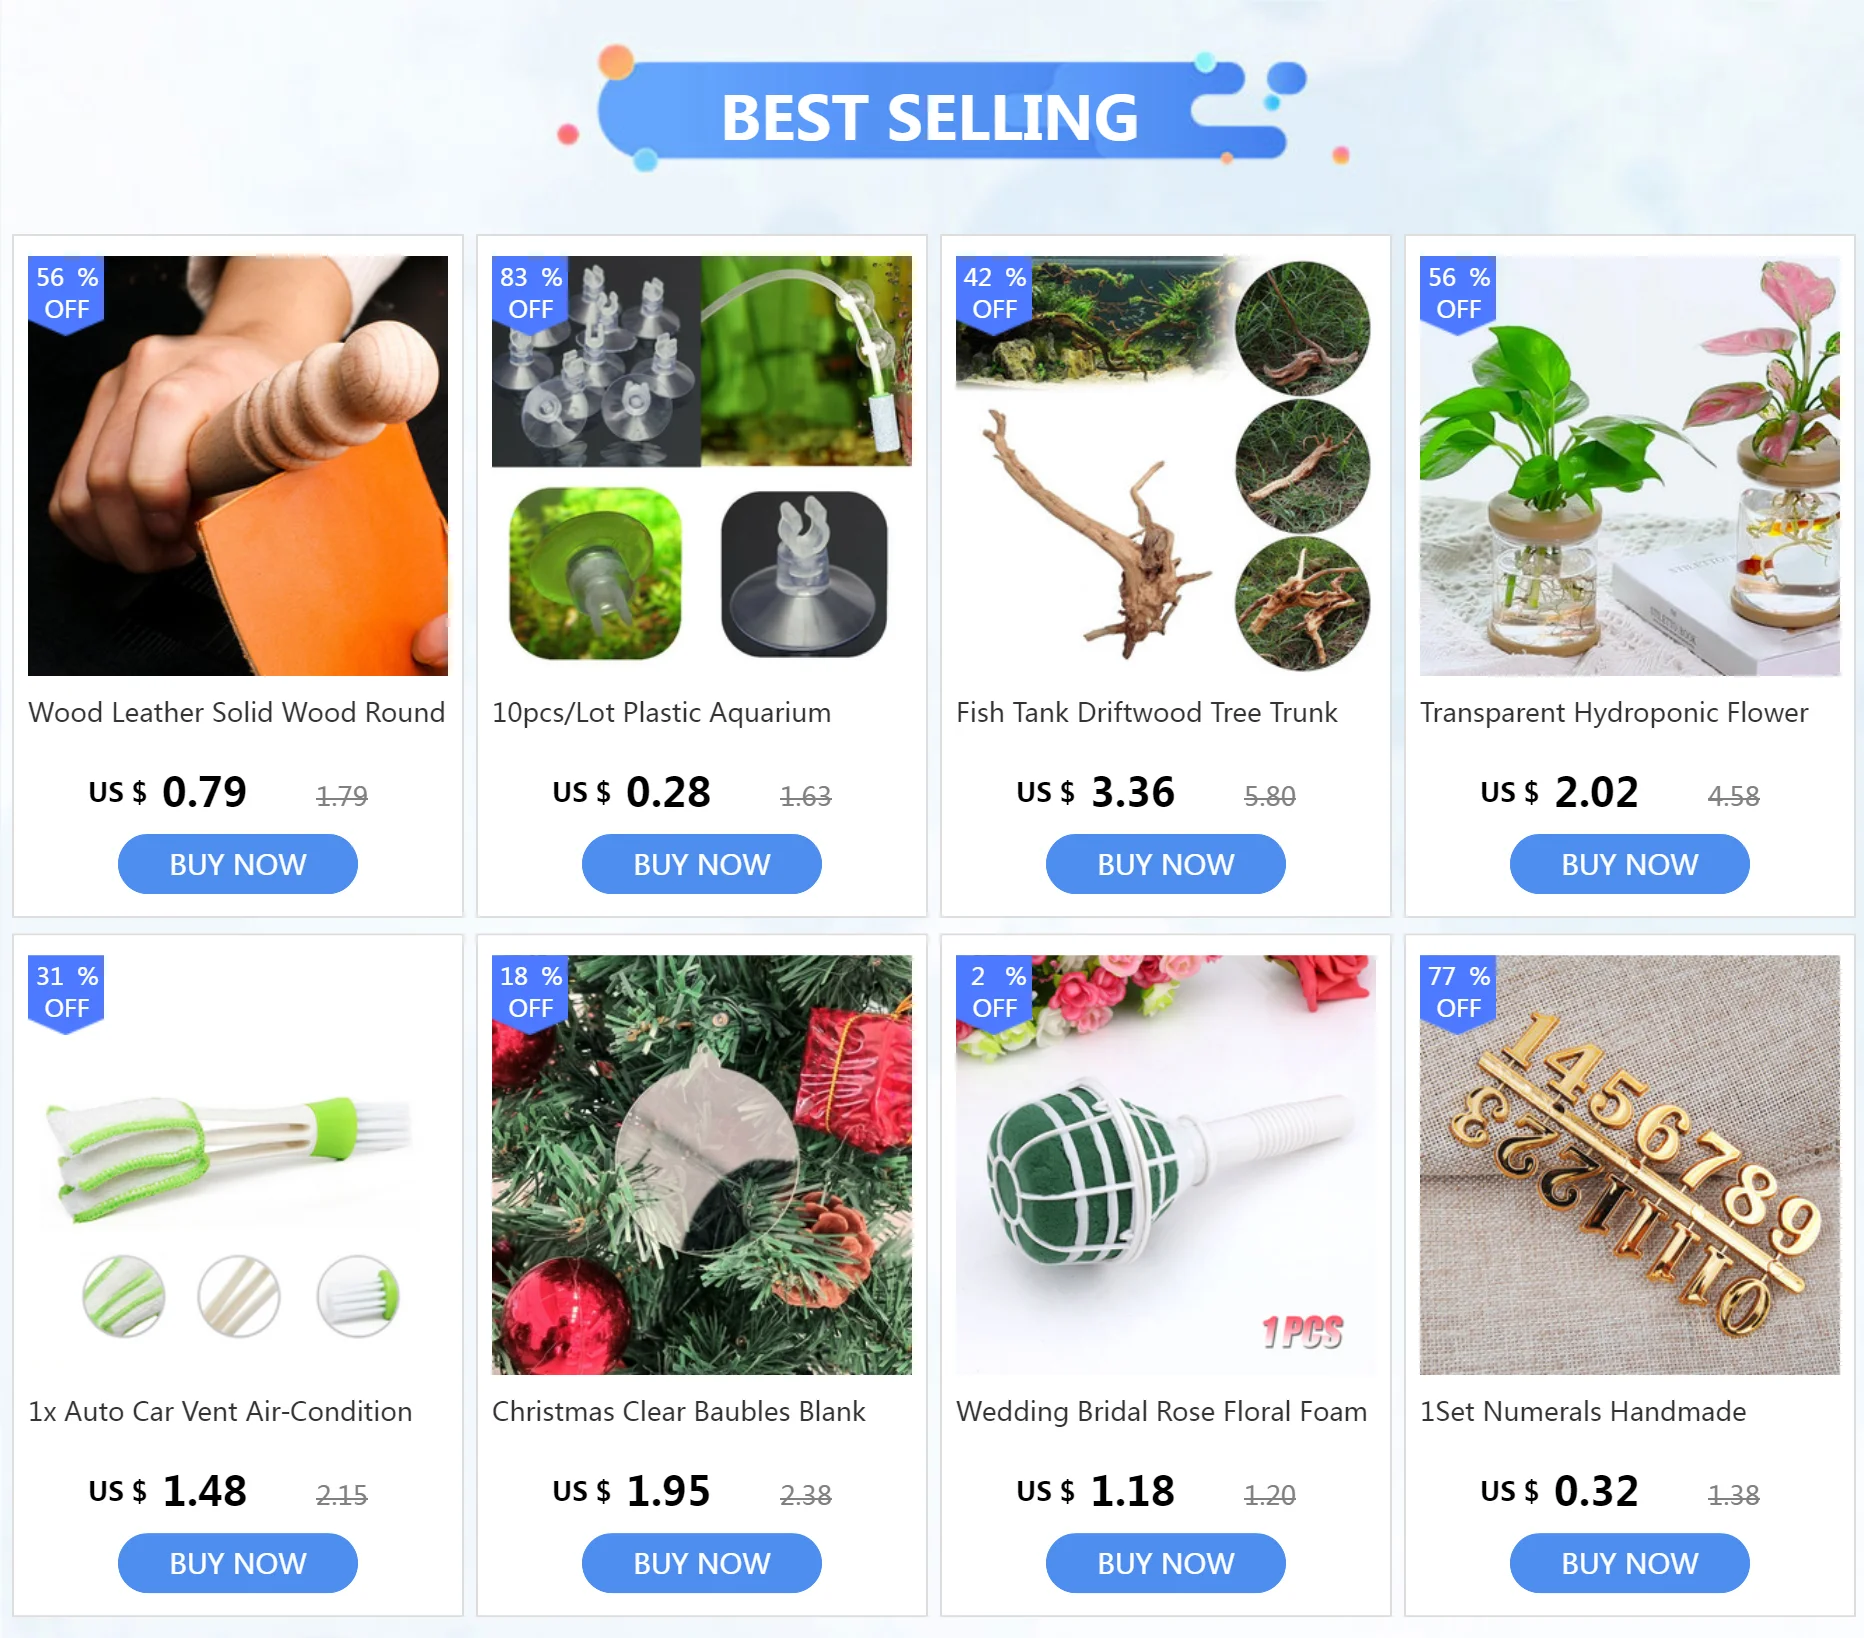Click Buy Now for 1Set Numerals Handmade
Image resolution: width=1864 pixels, height=1638 pixels.
[x=1630, y=1563]
